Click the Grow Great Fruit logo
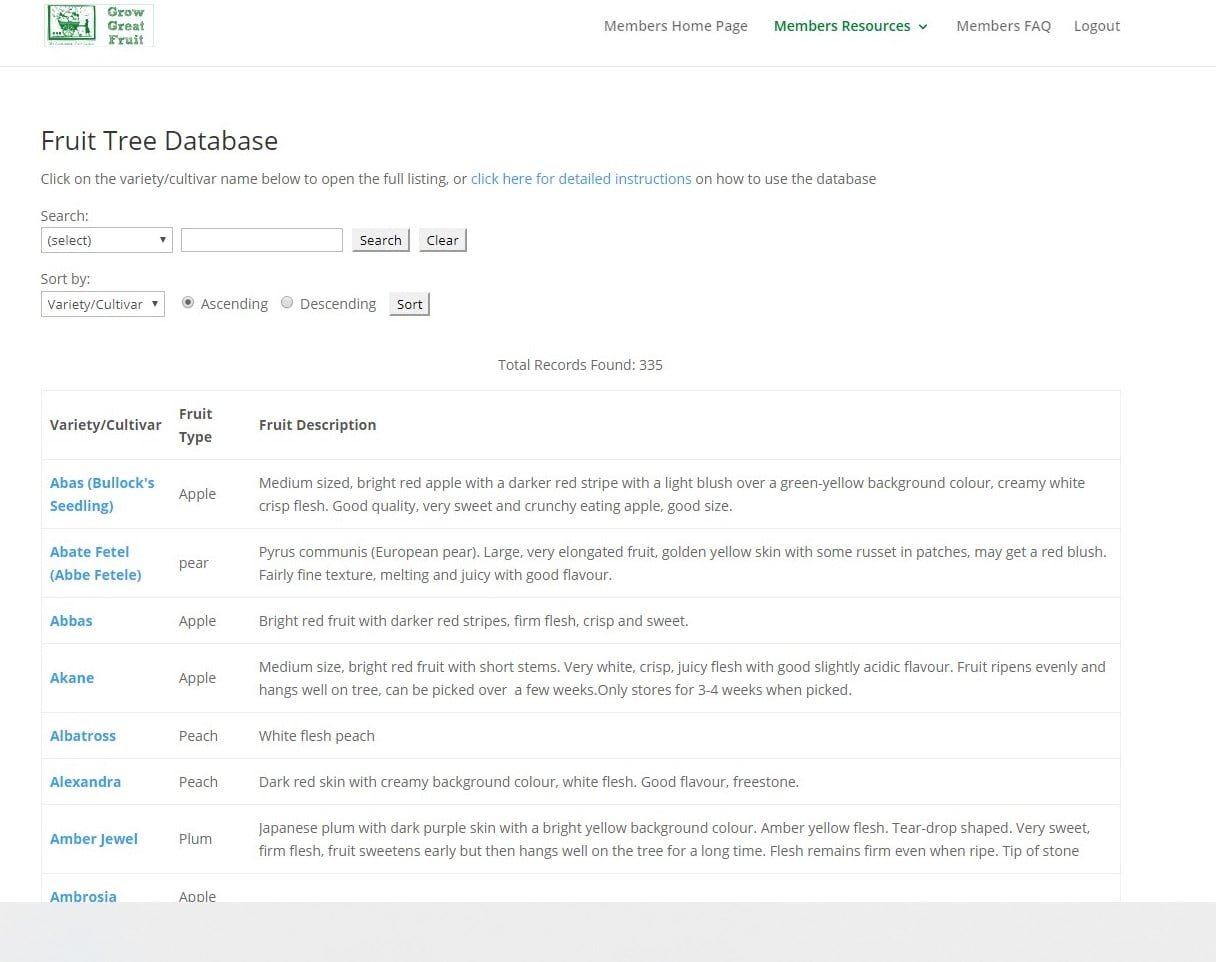 [x=99, y=25]
